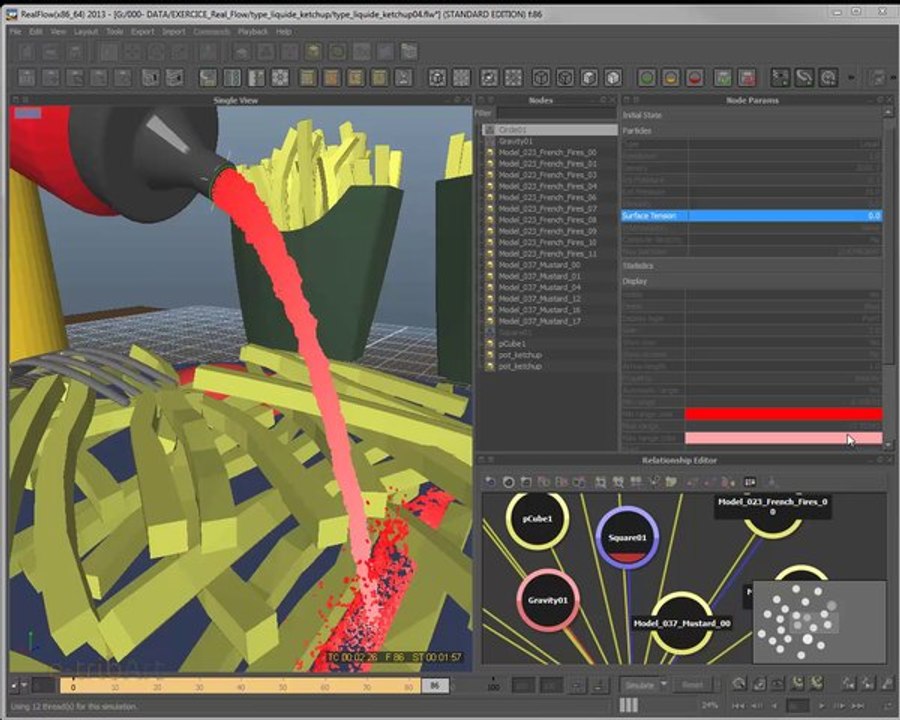Click the current frame field between the playback buttons
Screen dimensions: 900x720
pos(797,705)
